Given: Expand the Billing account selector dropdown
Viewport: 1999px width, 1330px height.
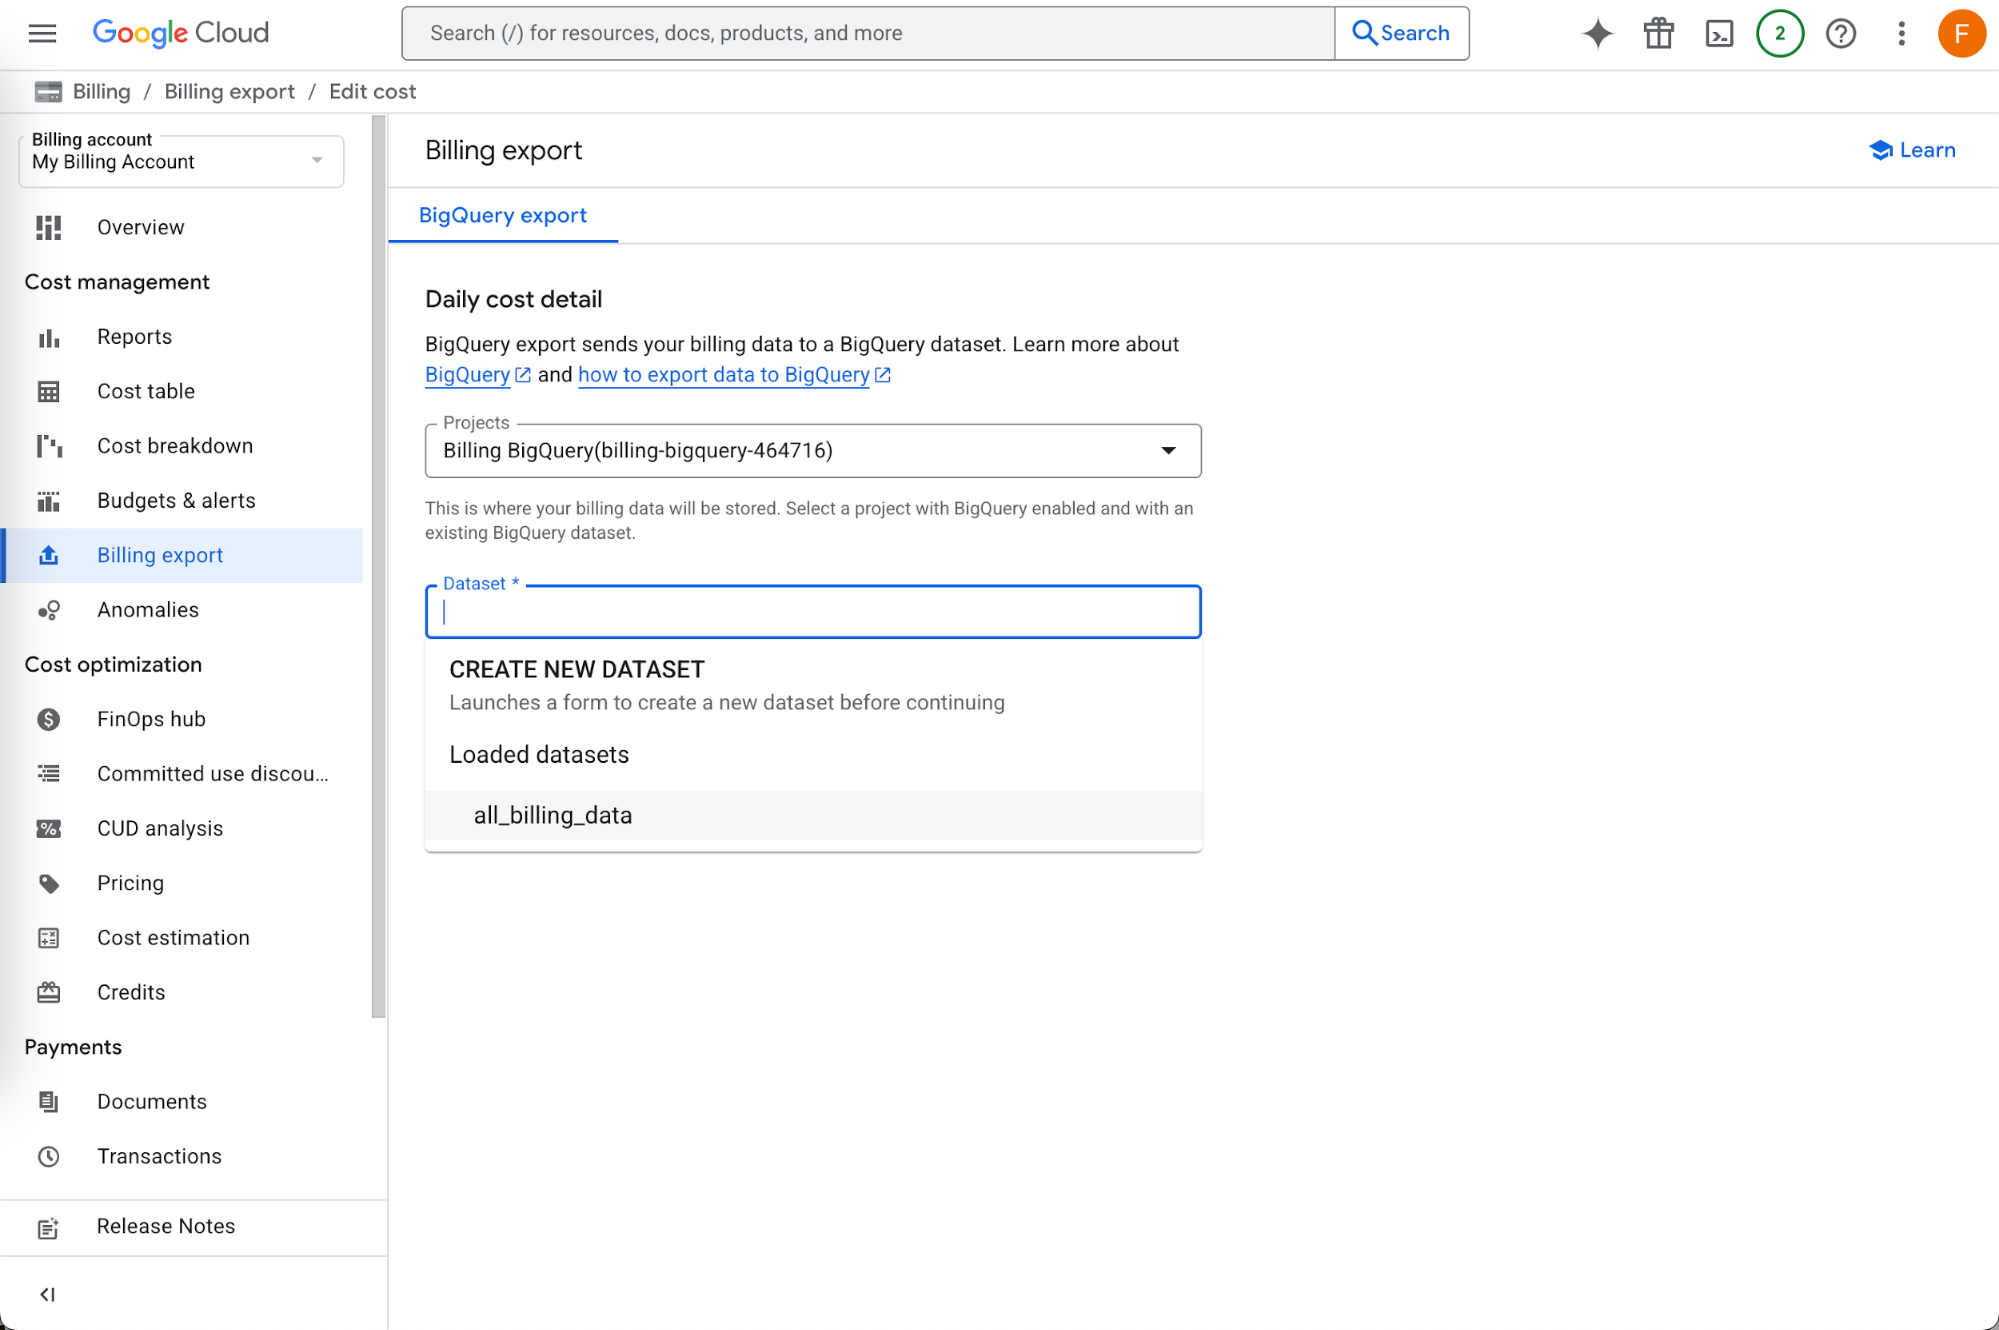Looking at the screenshot, I should 181,161.
